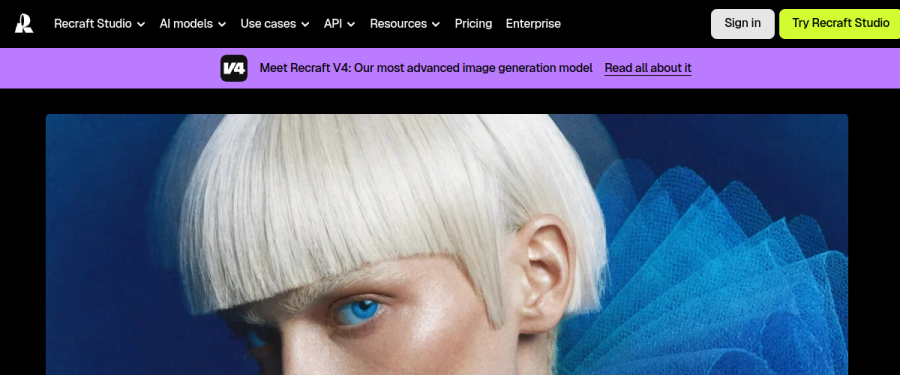Click the Try Recraft Studio button
Viewport: 900px width, 375px height.
pyautogui.click(x=840, y=24)
